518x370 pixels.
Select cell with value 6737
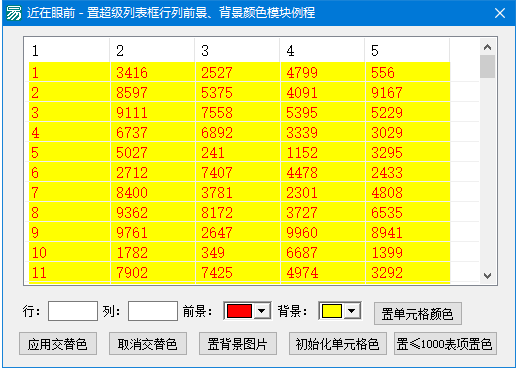point(152,132)
